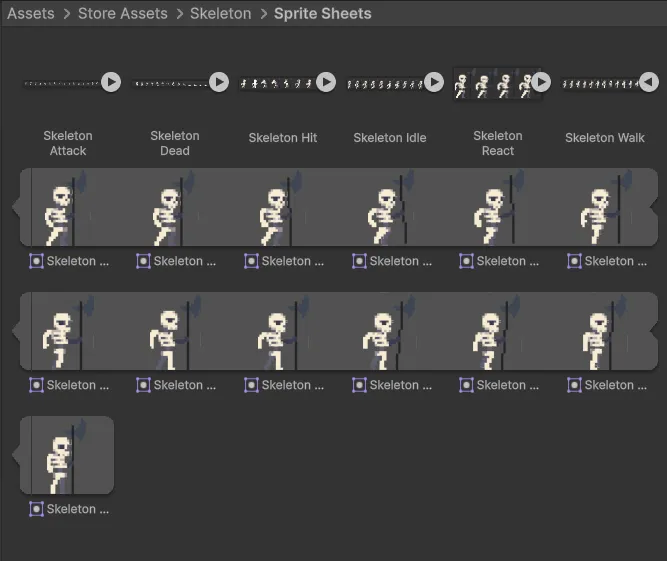Expand the Skeleton Idle sprite sheet arrow
Viewport: 667px width, 561px height.
click(x=434, y=82)
